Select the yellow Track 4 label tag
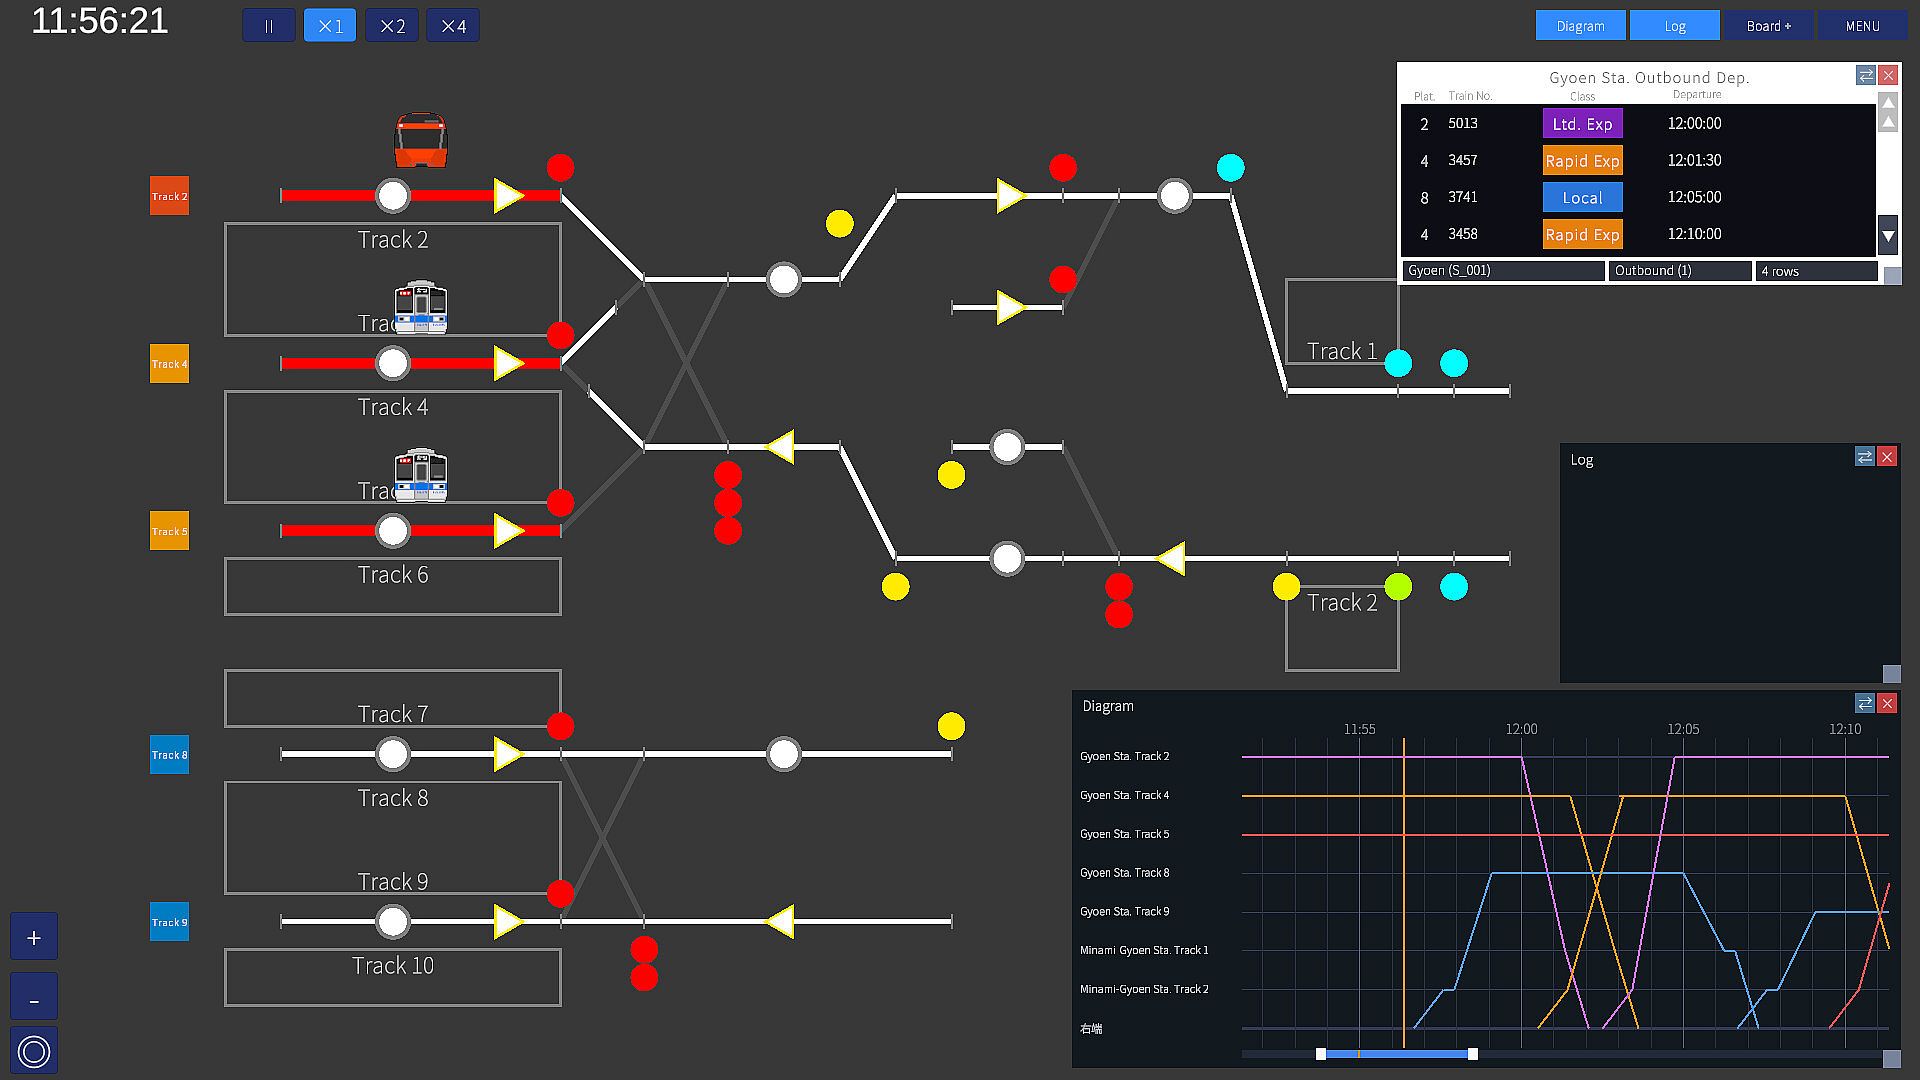The image size is (1920, 1080). [169, 364]
